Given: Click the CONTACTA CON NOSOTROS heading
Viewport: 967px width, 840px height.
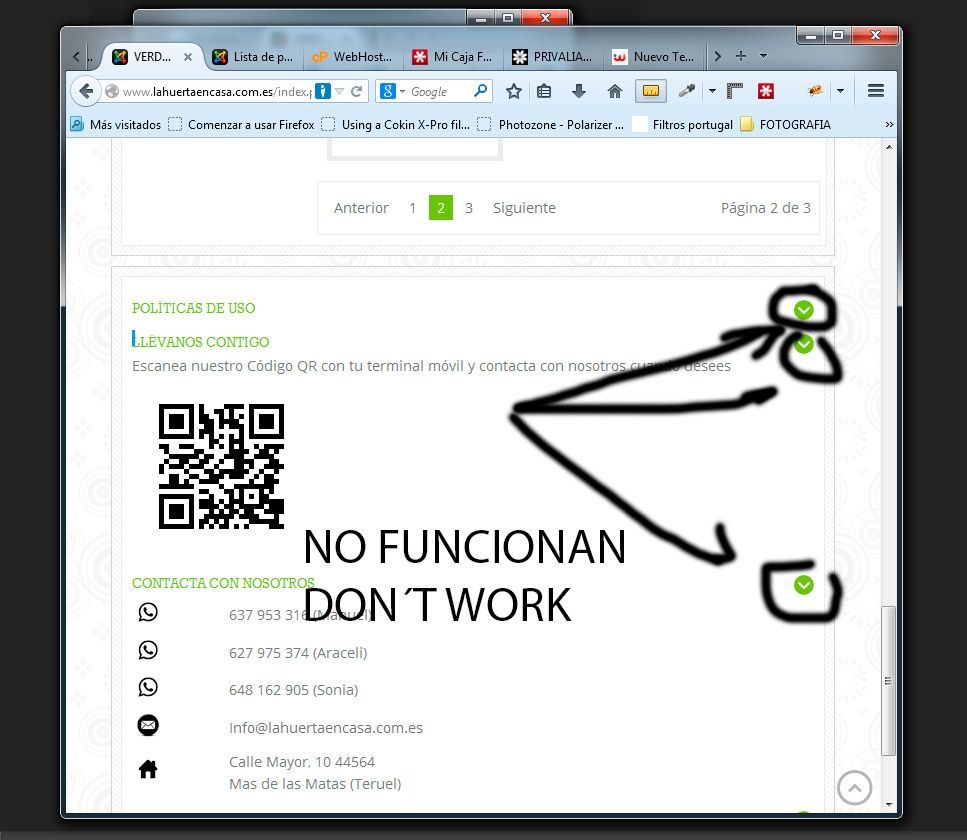Looking at the screenshot, I should [x=223, y=583].
